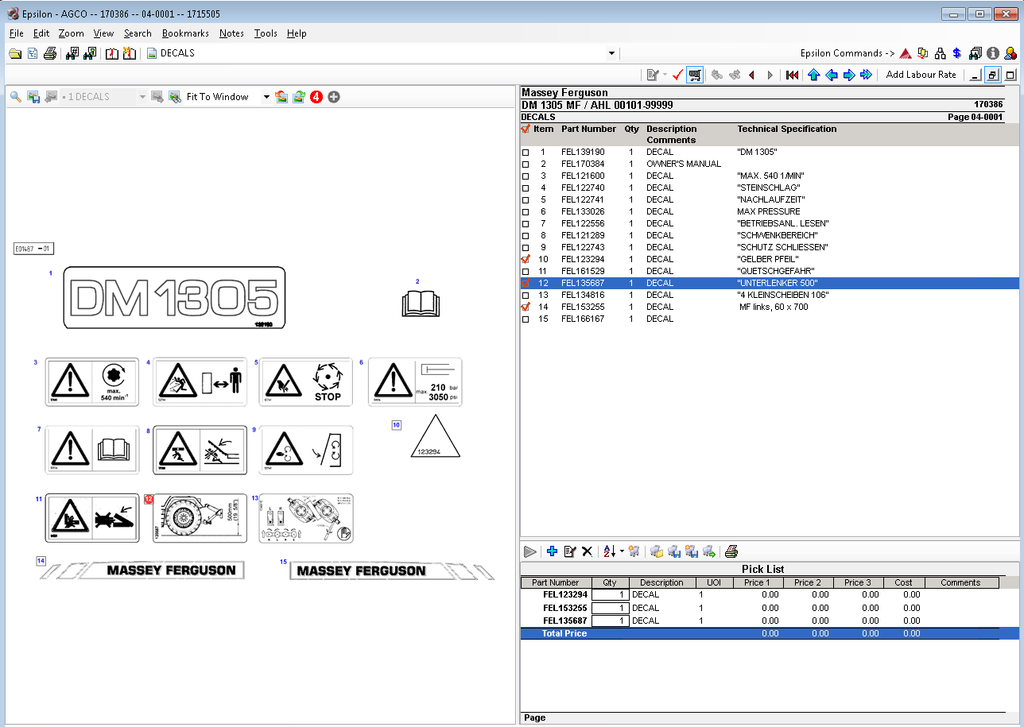Viewport: 1024px width, 727px height.
Task: Uncheck item 10 FEL123294 checkbox
Action: coord(526,260)
